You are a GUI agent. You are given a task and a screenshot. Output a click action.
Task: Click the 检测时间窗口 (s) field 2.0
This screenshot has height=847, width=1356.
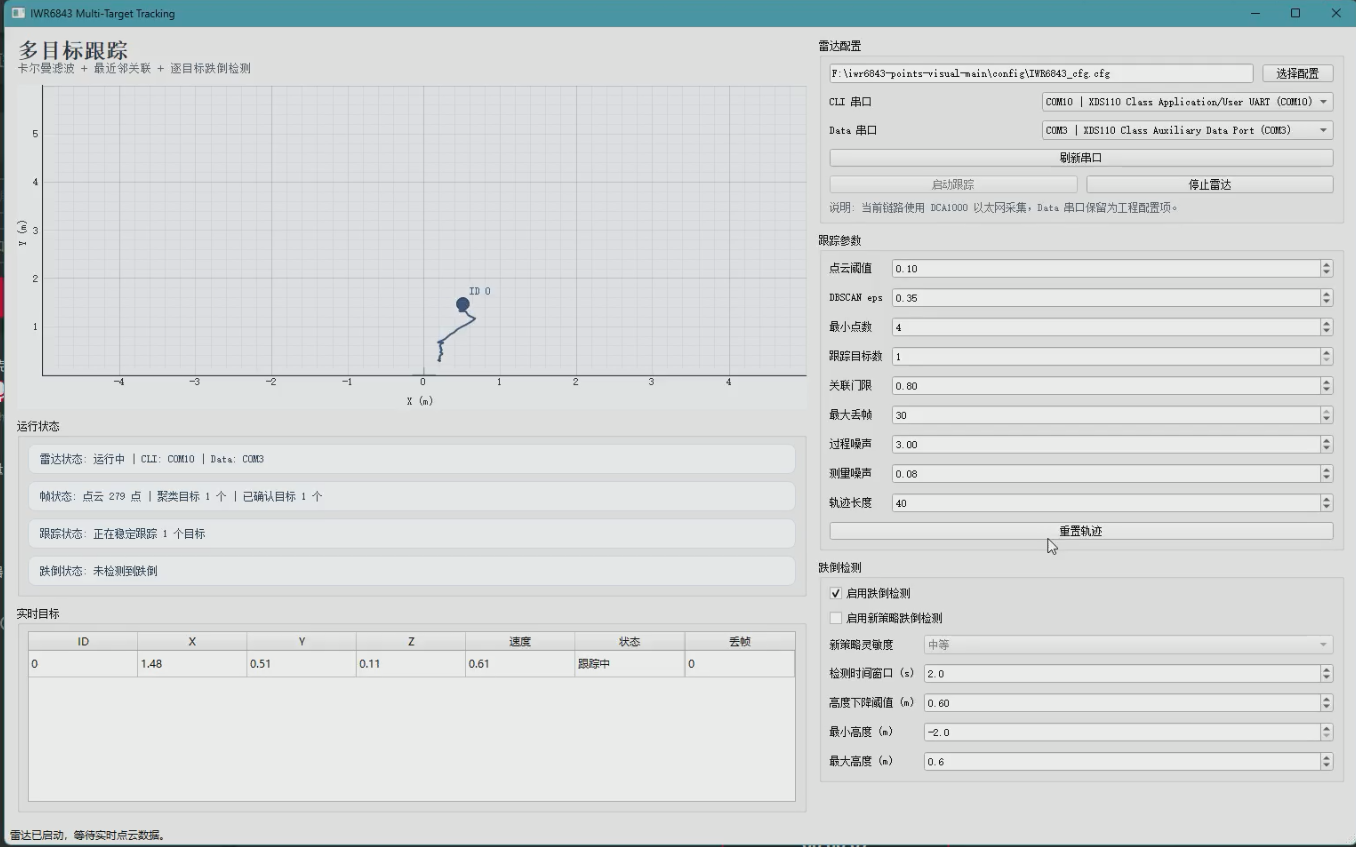click(1121, 674)
